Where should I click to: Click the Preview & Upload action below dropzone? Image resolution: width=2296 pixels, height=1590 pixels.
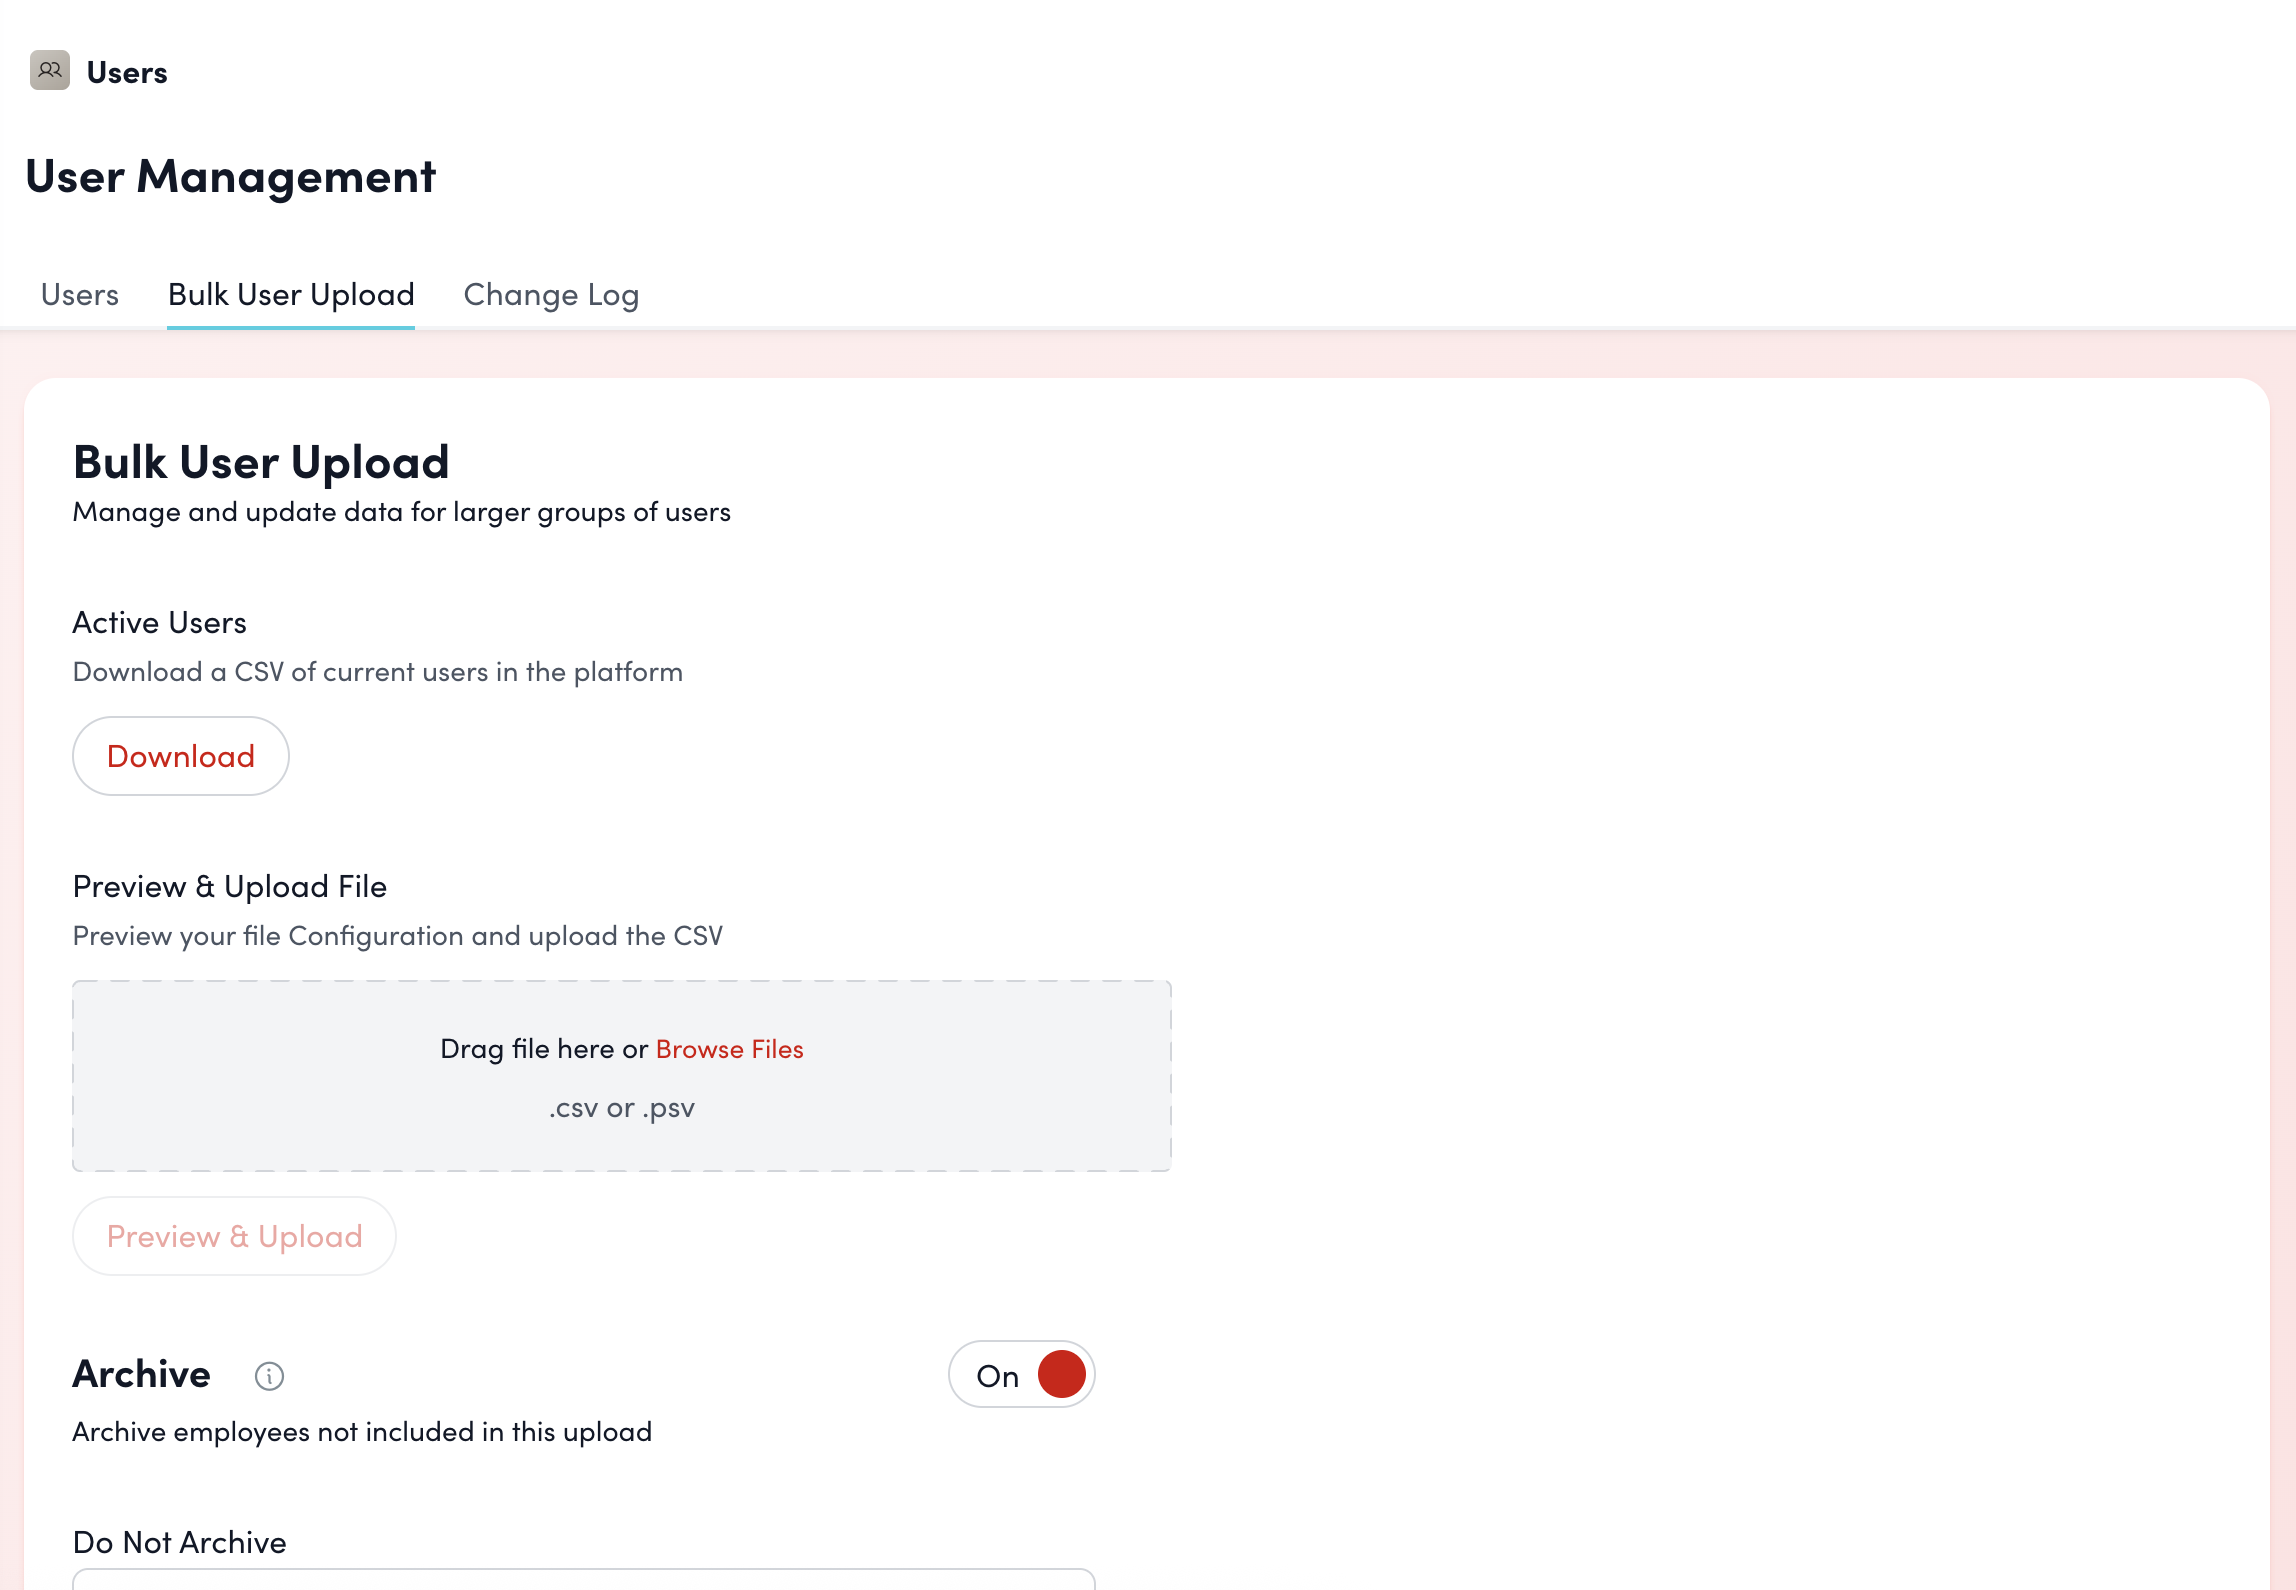234,1236
